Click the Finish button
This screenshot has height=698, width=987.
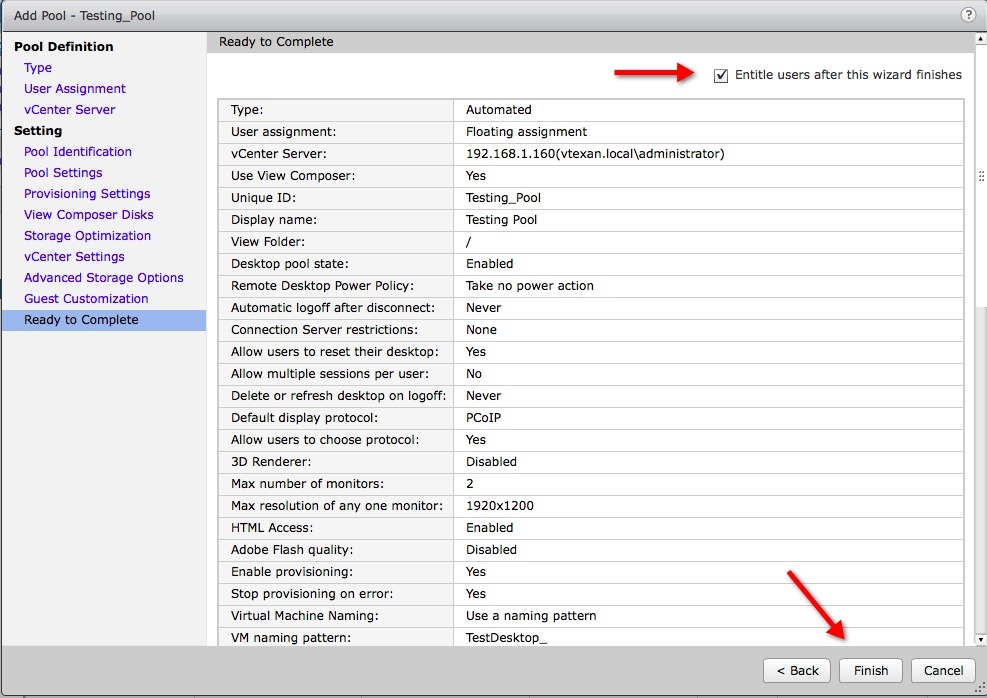[x=870, y=670]
